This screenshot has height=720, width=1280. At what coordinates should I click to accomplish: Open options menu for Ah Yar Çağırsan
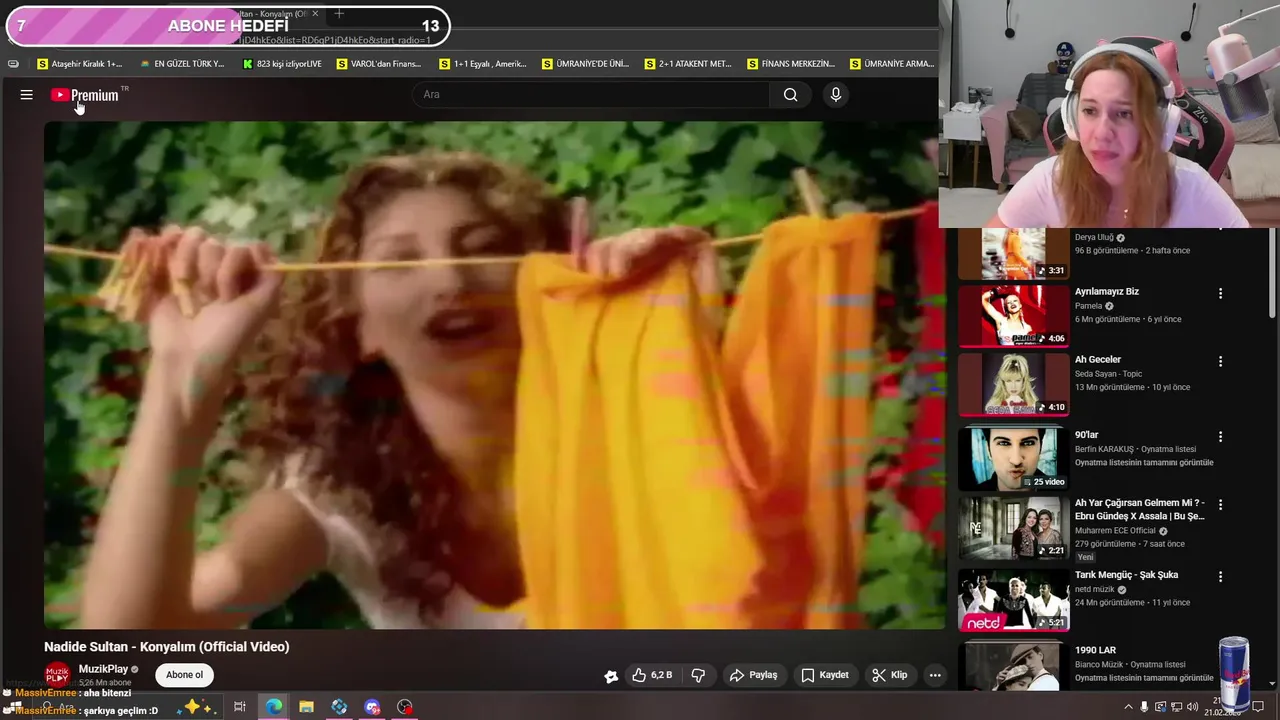pos(1220,504)
